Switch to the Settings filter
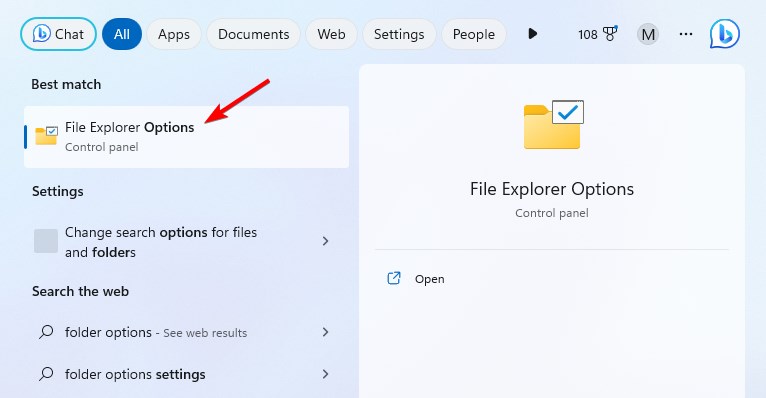Screen dimensions: 766x398 (x=399, y=34)
